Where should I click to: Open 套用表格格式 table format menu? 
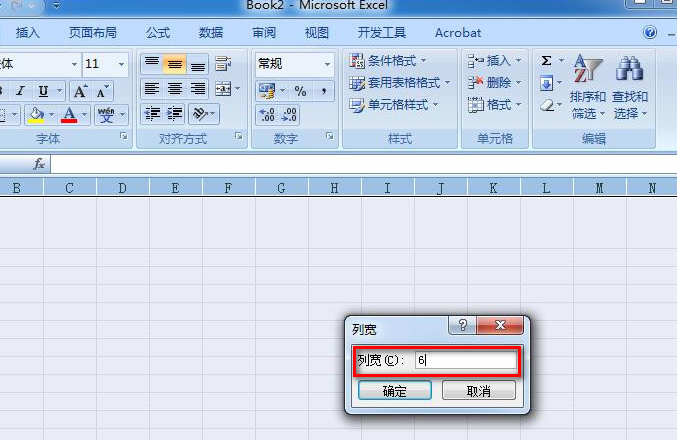click(x=400, y=83)
